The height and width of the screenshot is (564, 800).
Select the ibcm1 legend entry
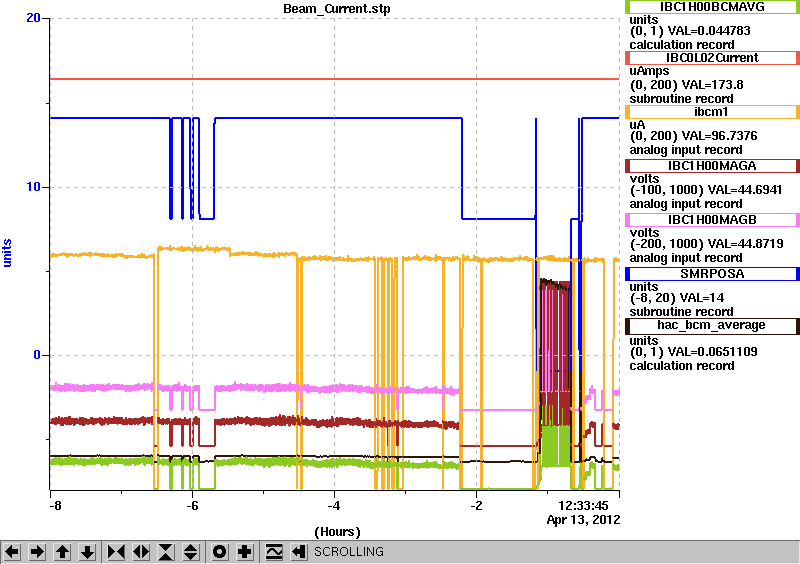pos(712,112)
